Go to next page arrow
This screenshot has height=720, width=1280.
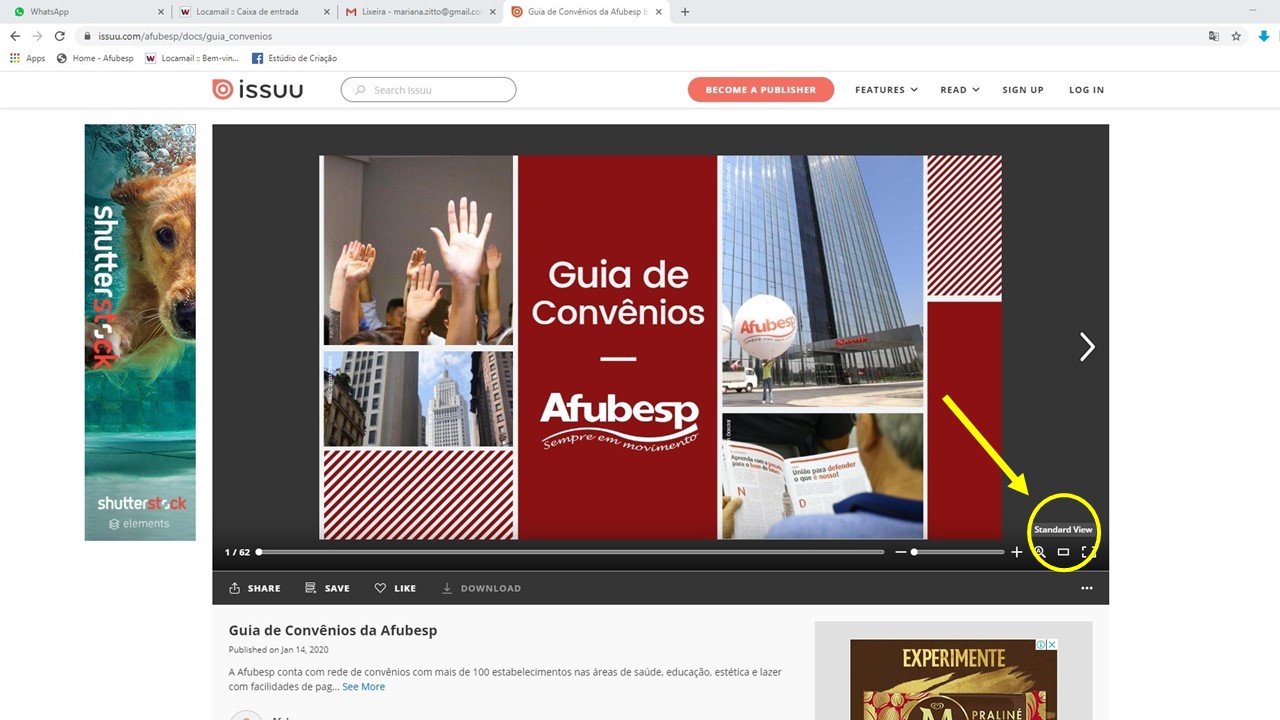click(x=1087, y=347)
